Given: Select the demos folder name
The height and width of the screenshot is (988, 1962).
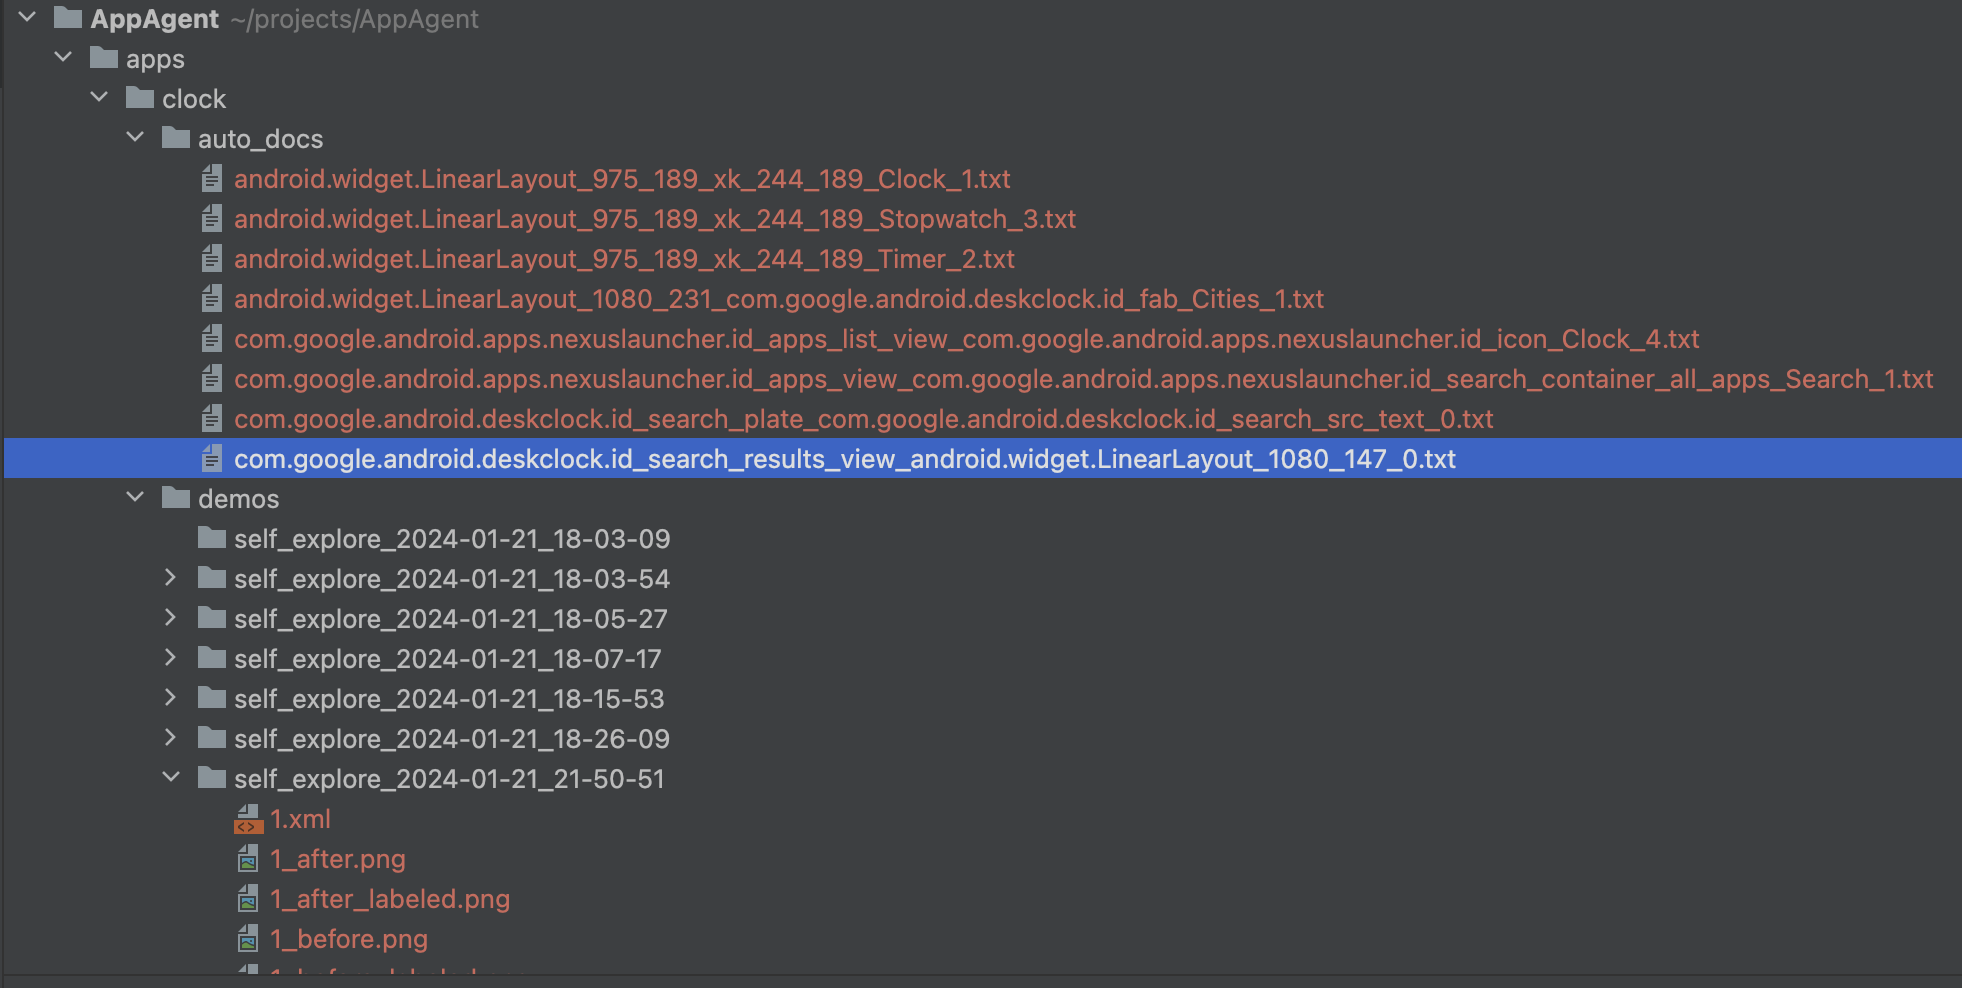Looking at the screenshot, I should pyautogui.click(x=239, y=499).
